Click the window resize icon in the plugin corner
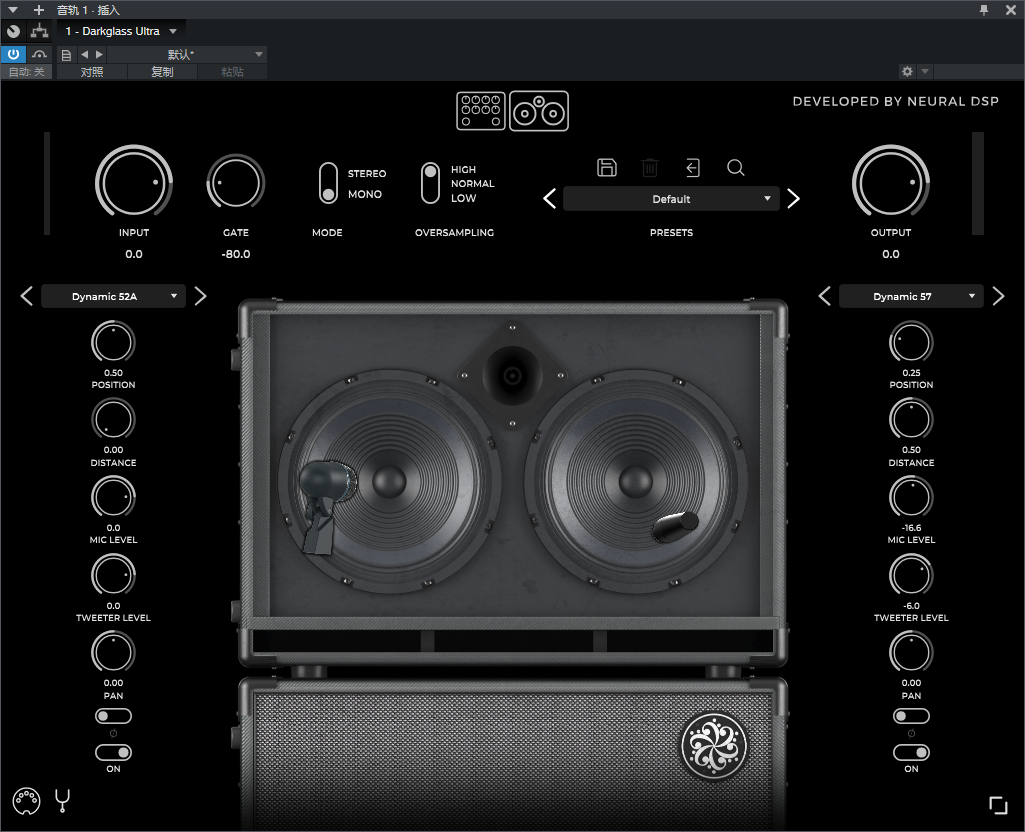 (x=998, y=805)
